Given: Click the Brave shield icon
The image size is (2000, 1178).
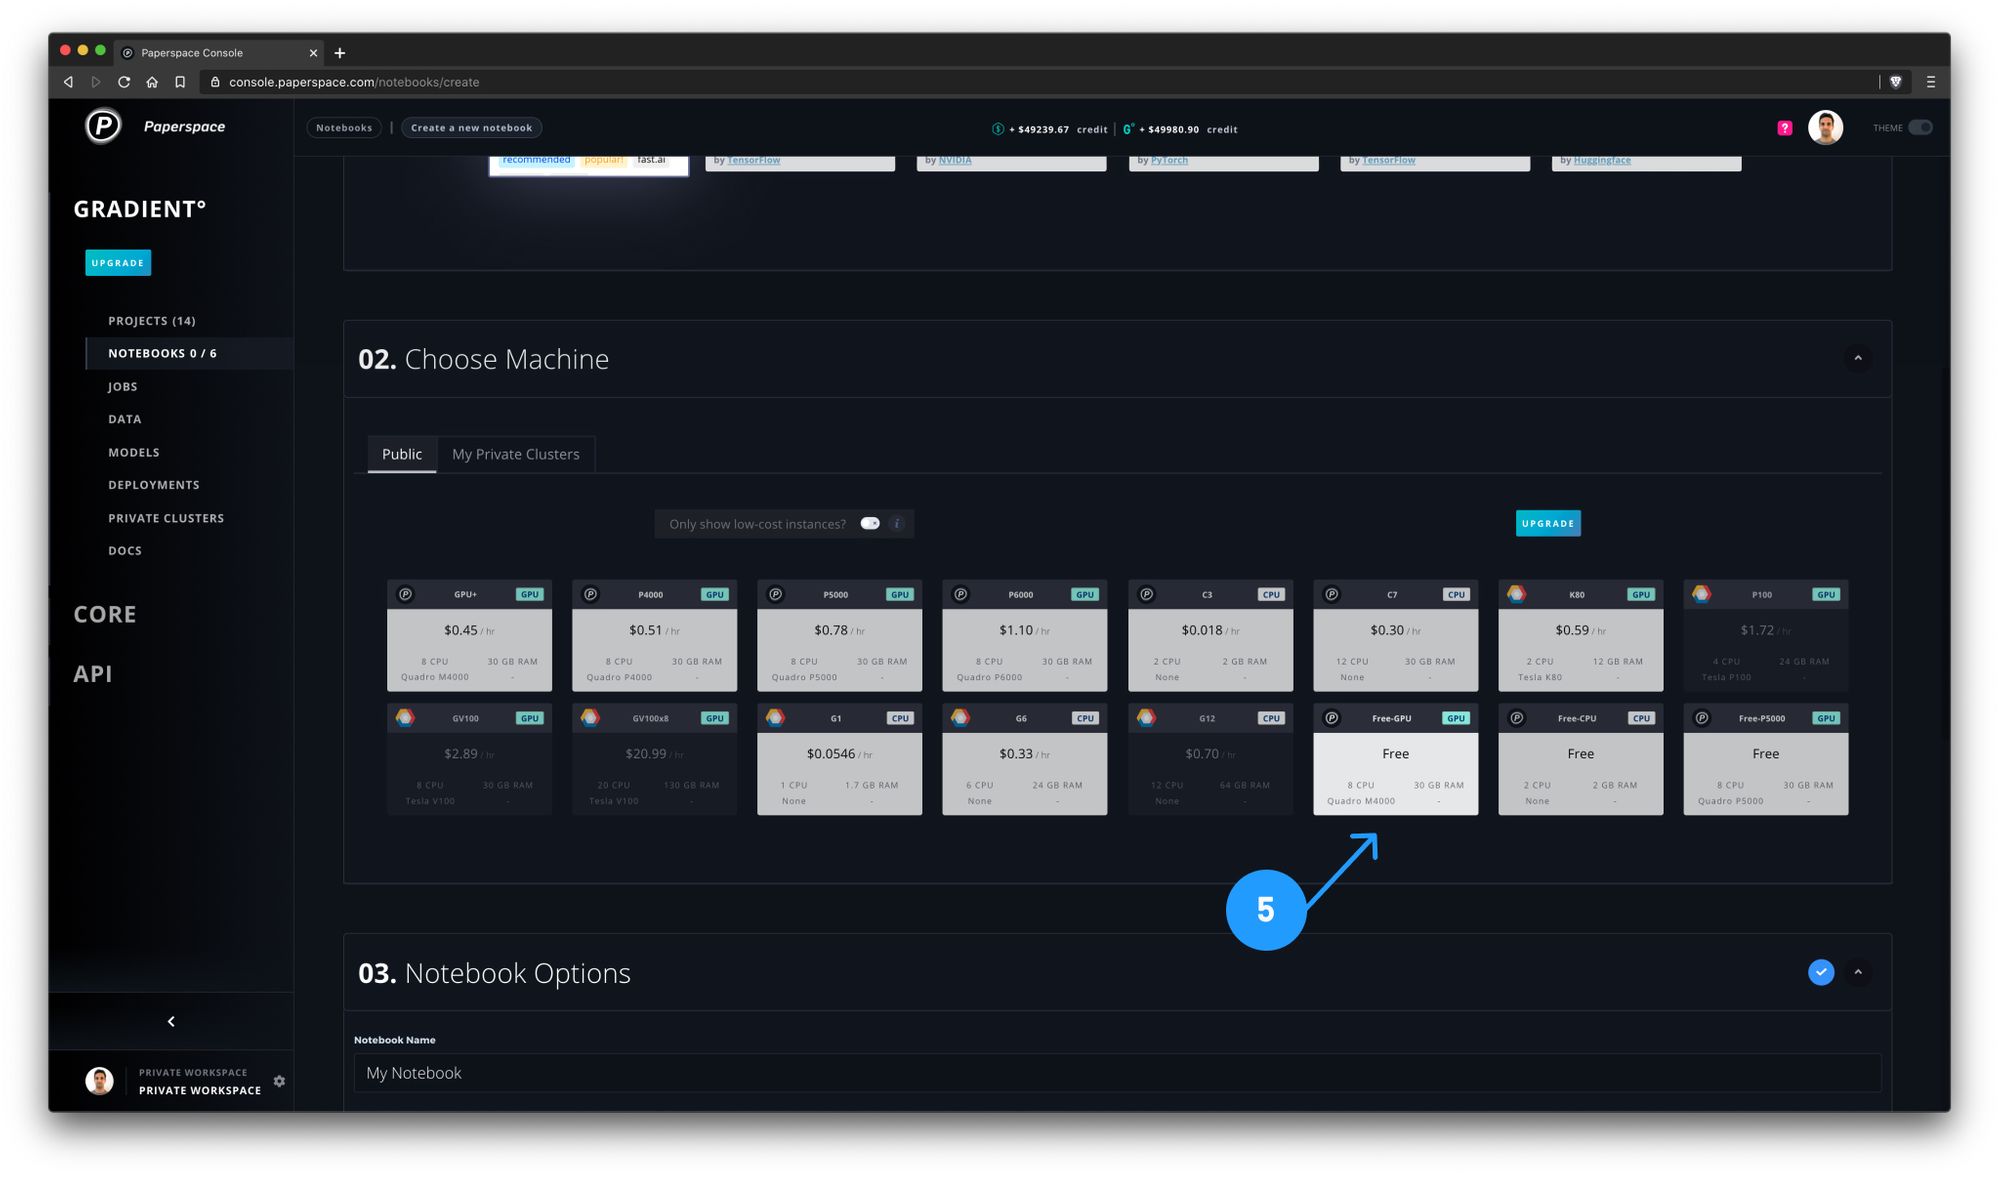Looking at the screenshot, I should click(1895, 82).
